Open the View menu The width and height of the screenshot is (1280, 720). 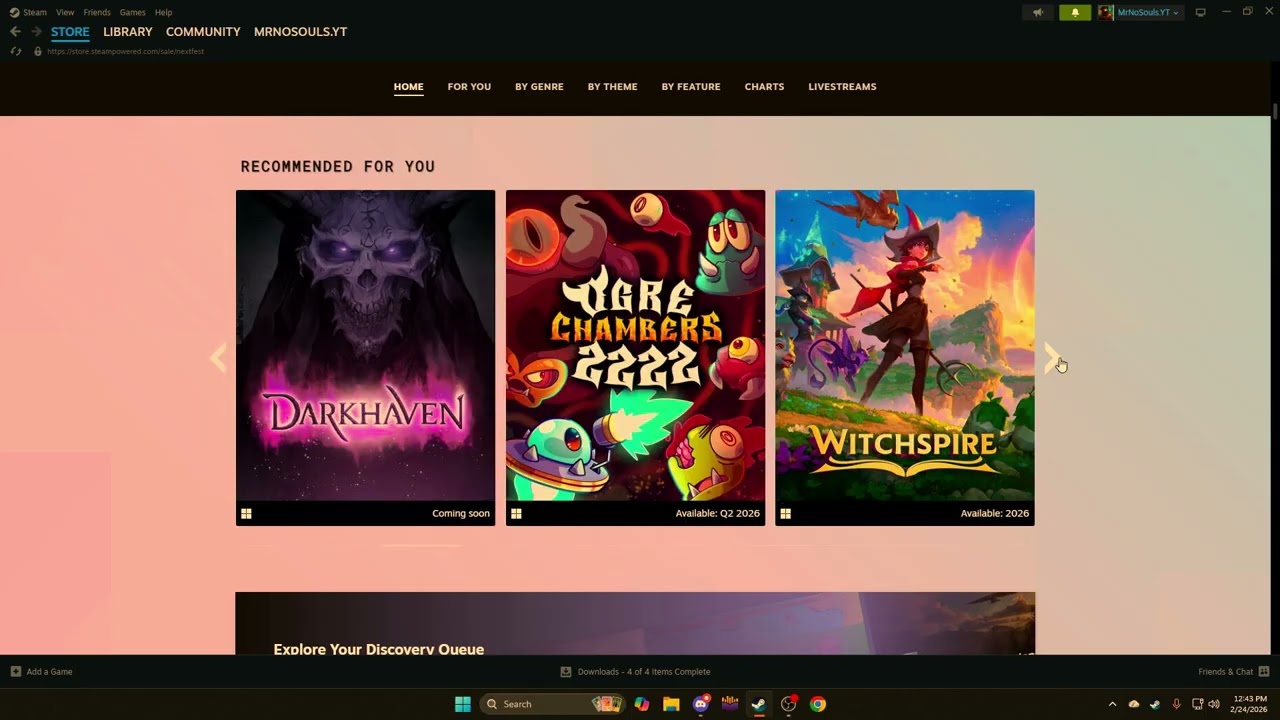coord(65,12)
